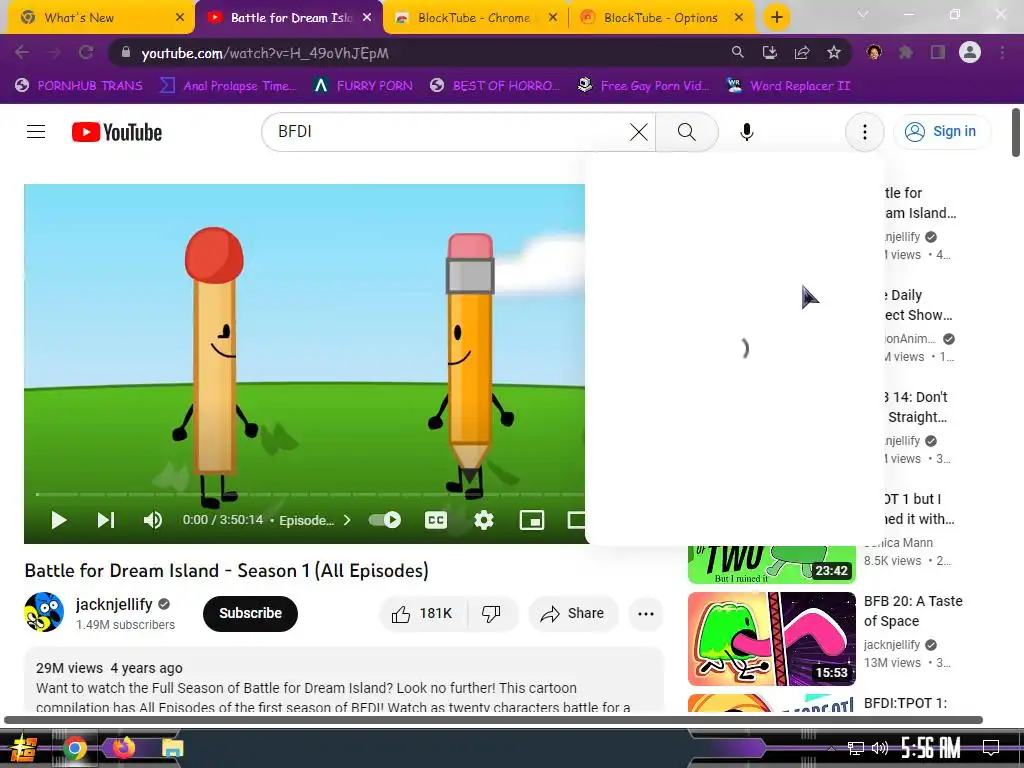This screenshot has height=768, width=1024.
Task: Install or download page icon in address bar
Action: [769, 52]
